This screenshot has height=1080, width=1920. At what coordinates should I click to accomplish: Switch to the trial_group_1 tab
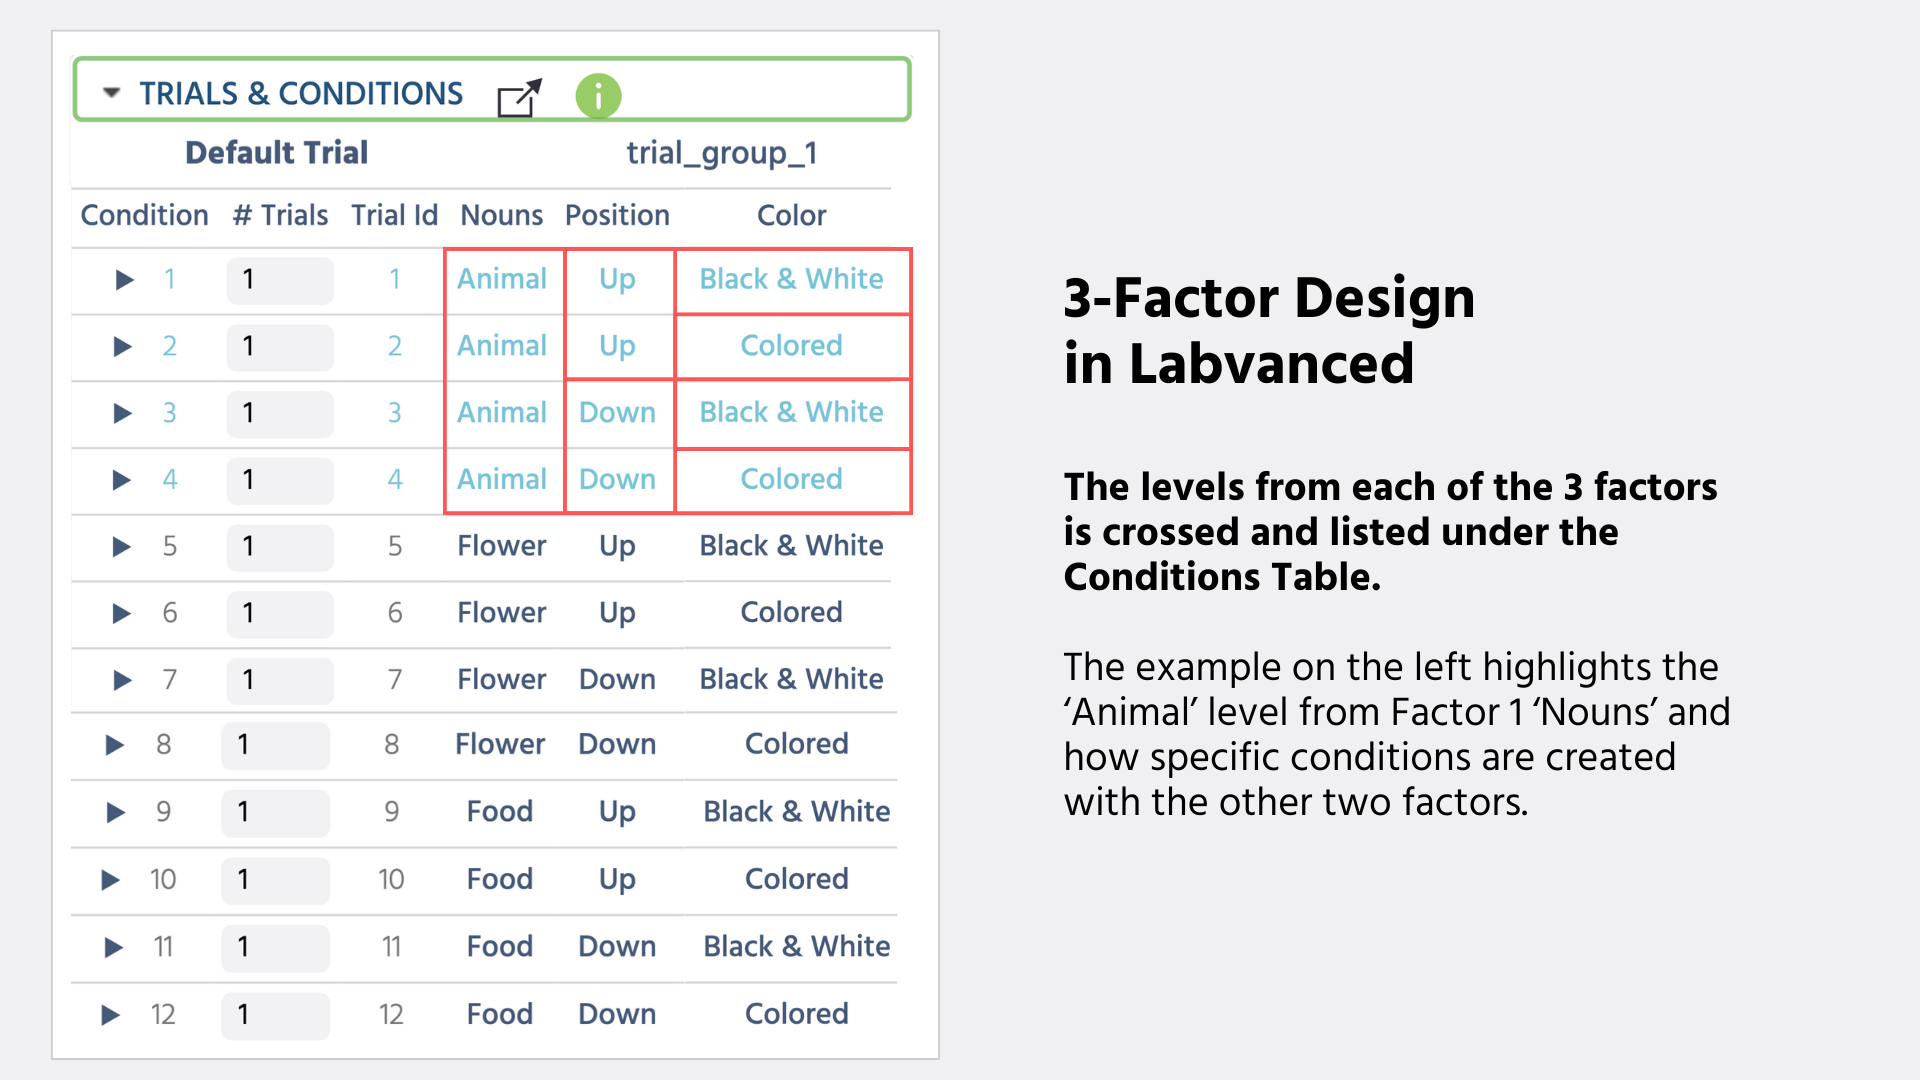pyautogui.click(x=722, y=153)
